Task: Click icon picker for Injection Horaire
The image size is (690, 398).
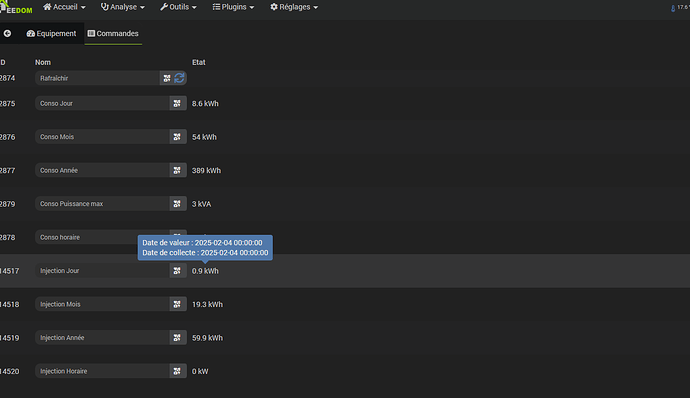Action: (177, 371)
